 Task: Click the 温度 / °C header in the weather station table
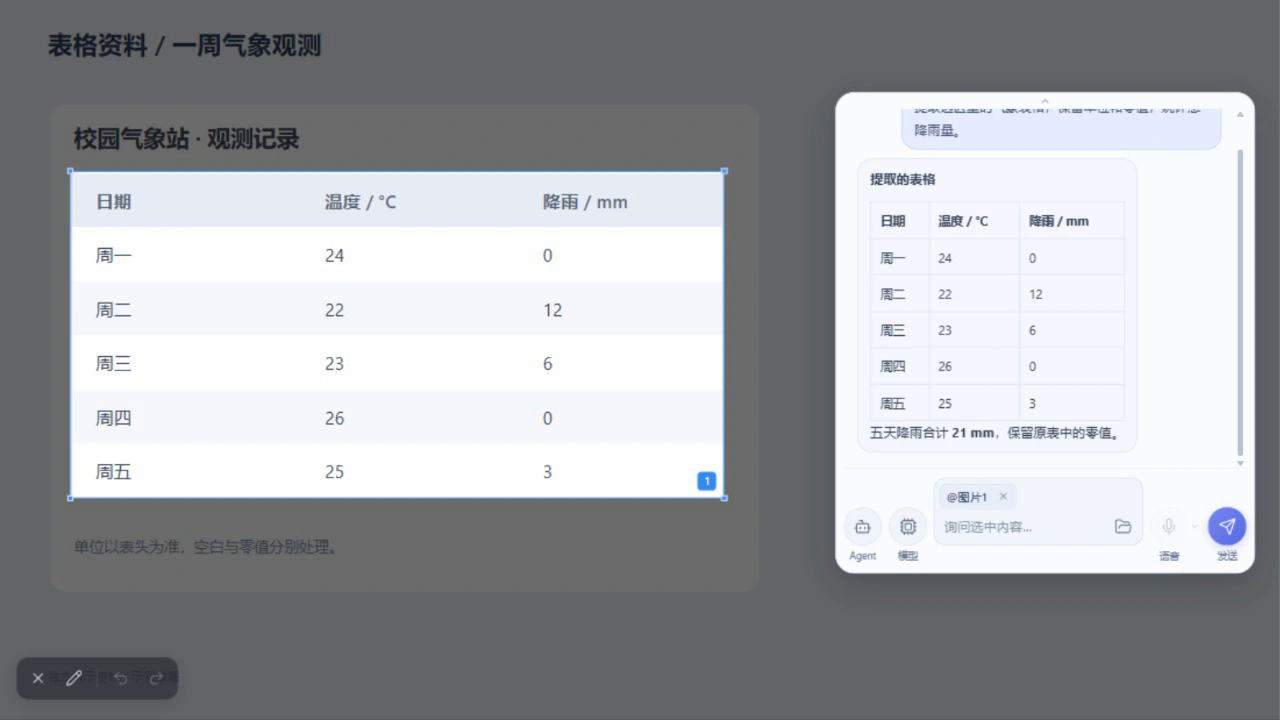point(360,202)
